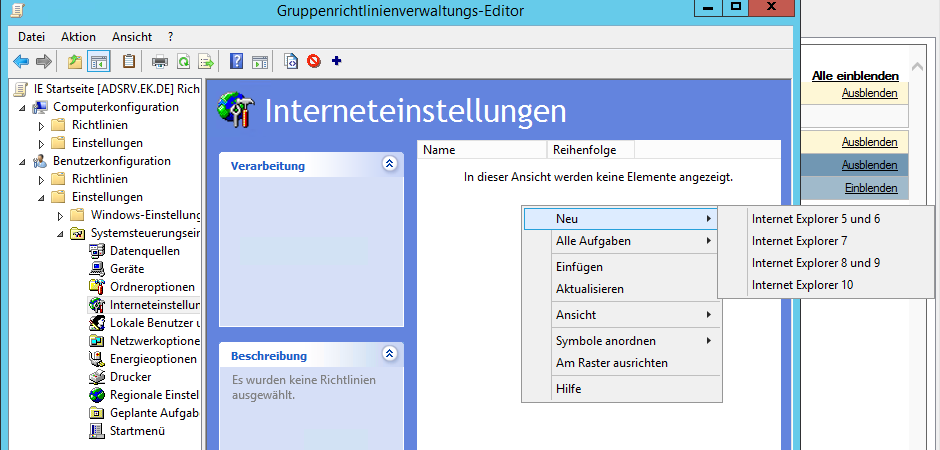940x450 pixels.
Task: Click the gray Forward arrow toolbar icon
Action: pos(43,61)
